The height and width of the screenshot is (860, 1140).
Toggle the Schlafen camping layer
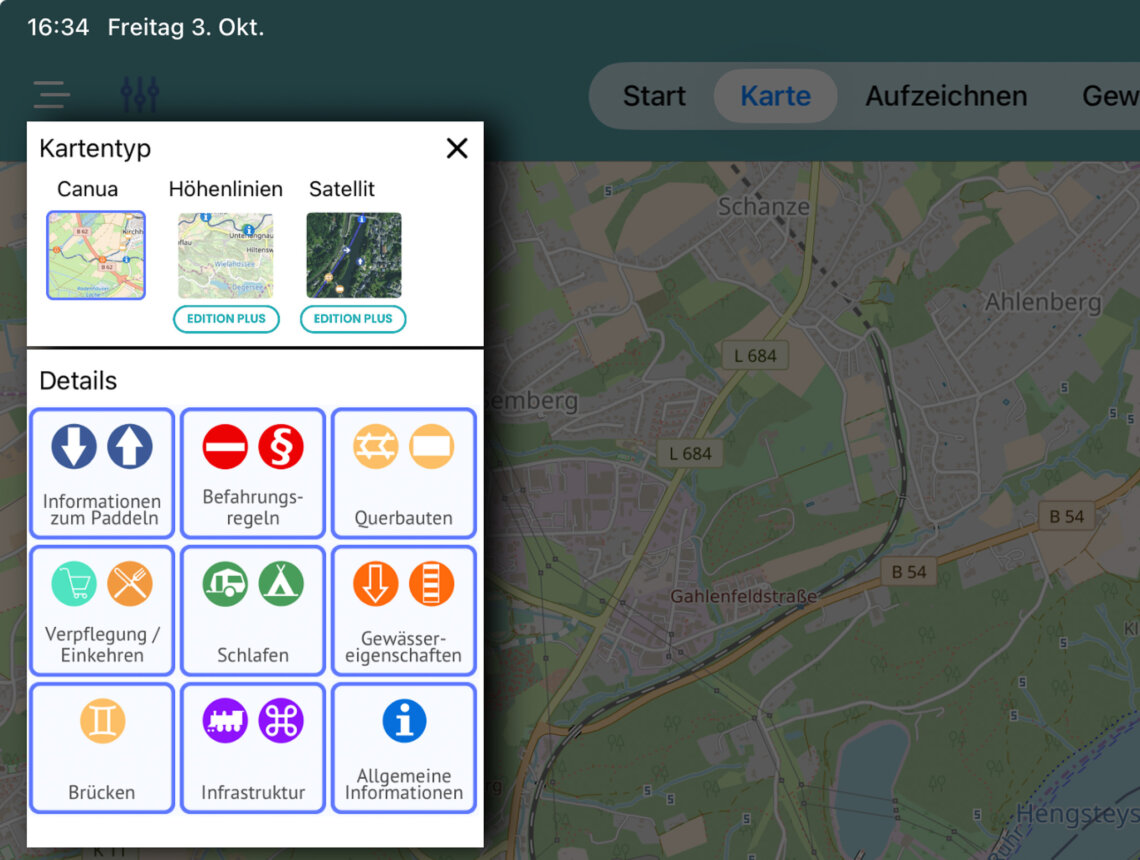[253, 610]
